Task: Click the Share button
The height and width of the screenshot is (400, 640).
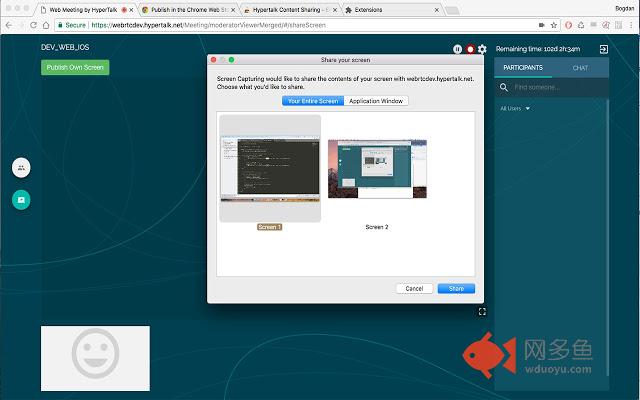Action: point(456,289)
